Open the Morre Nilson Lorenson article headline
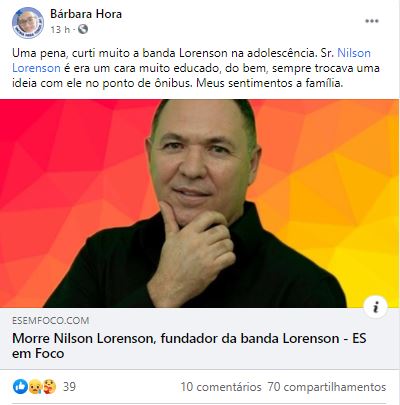Image resolution: width=400 pixels, height=405 pixels. (x=189, y=346)
